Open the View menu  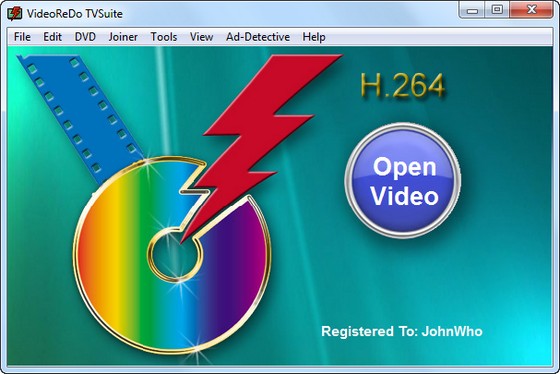pos(201,37)
